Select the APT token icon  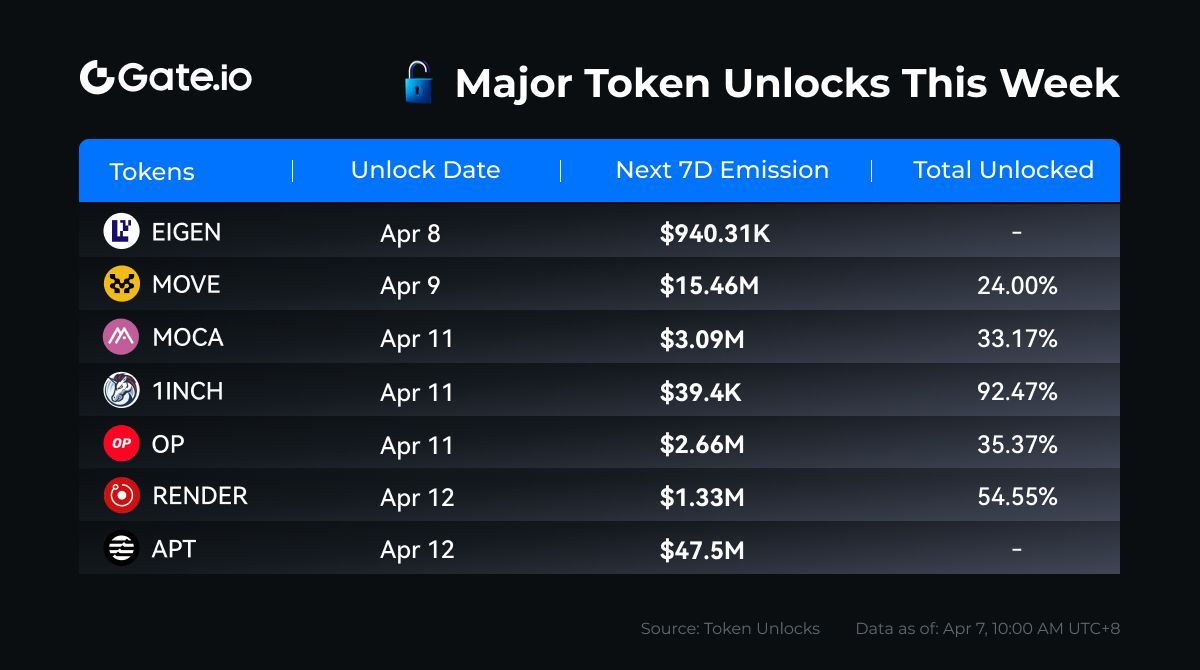tap(121, 548)
